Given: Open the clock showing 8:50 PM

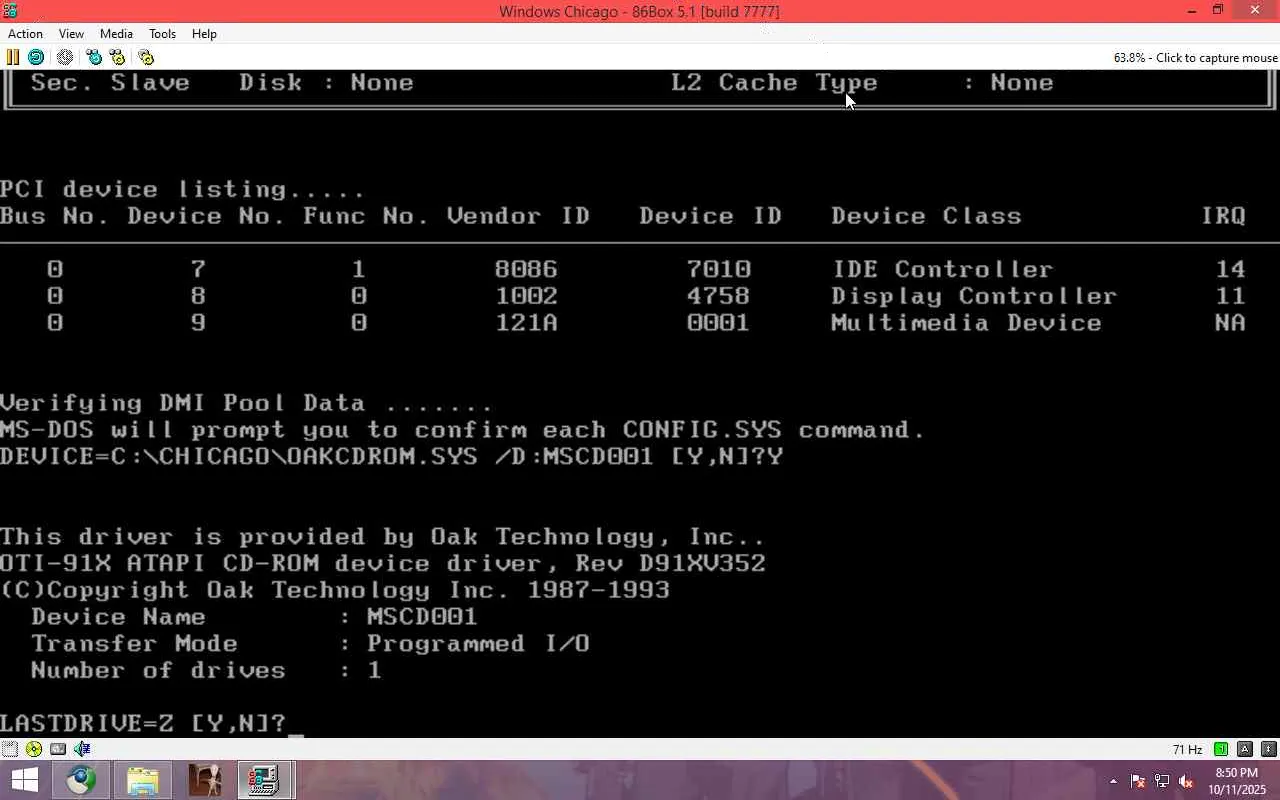Looking at the screenshot, I should coord(1236,781).
